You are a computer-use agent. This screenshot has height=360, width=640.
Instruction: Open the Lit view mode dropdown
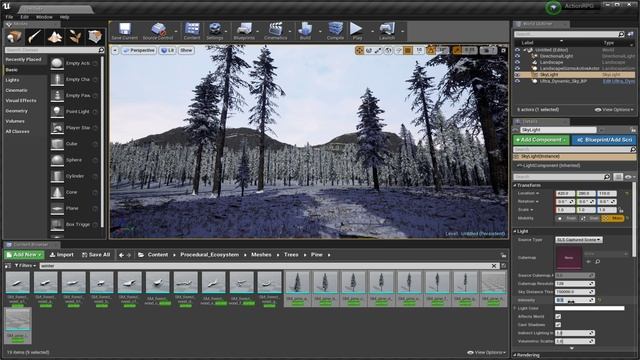[167, 50]
